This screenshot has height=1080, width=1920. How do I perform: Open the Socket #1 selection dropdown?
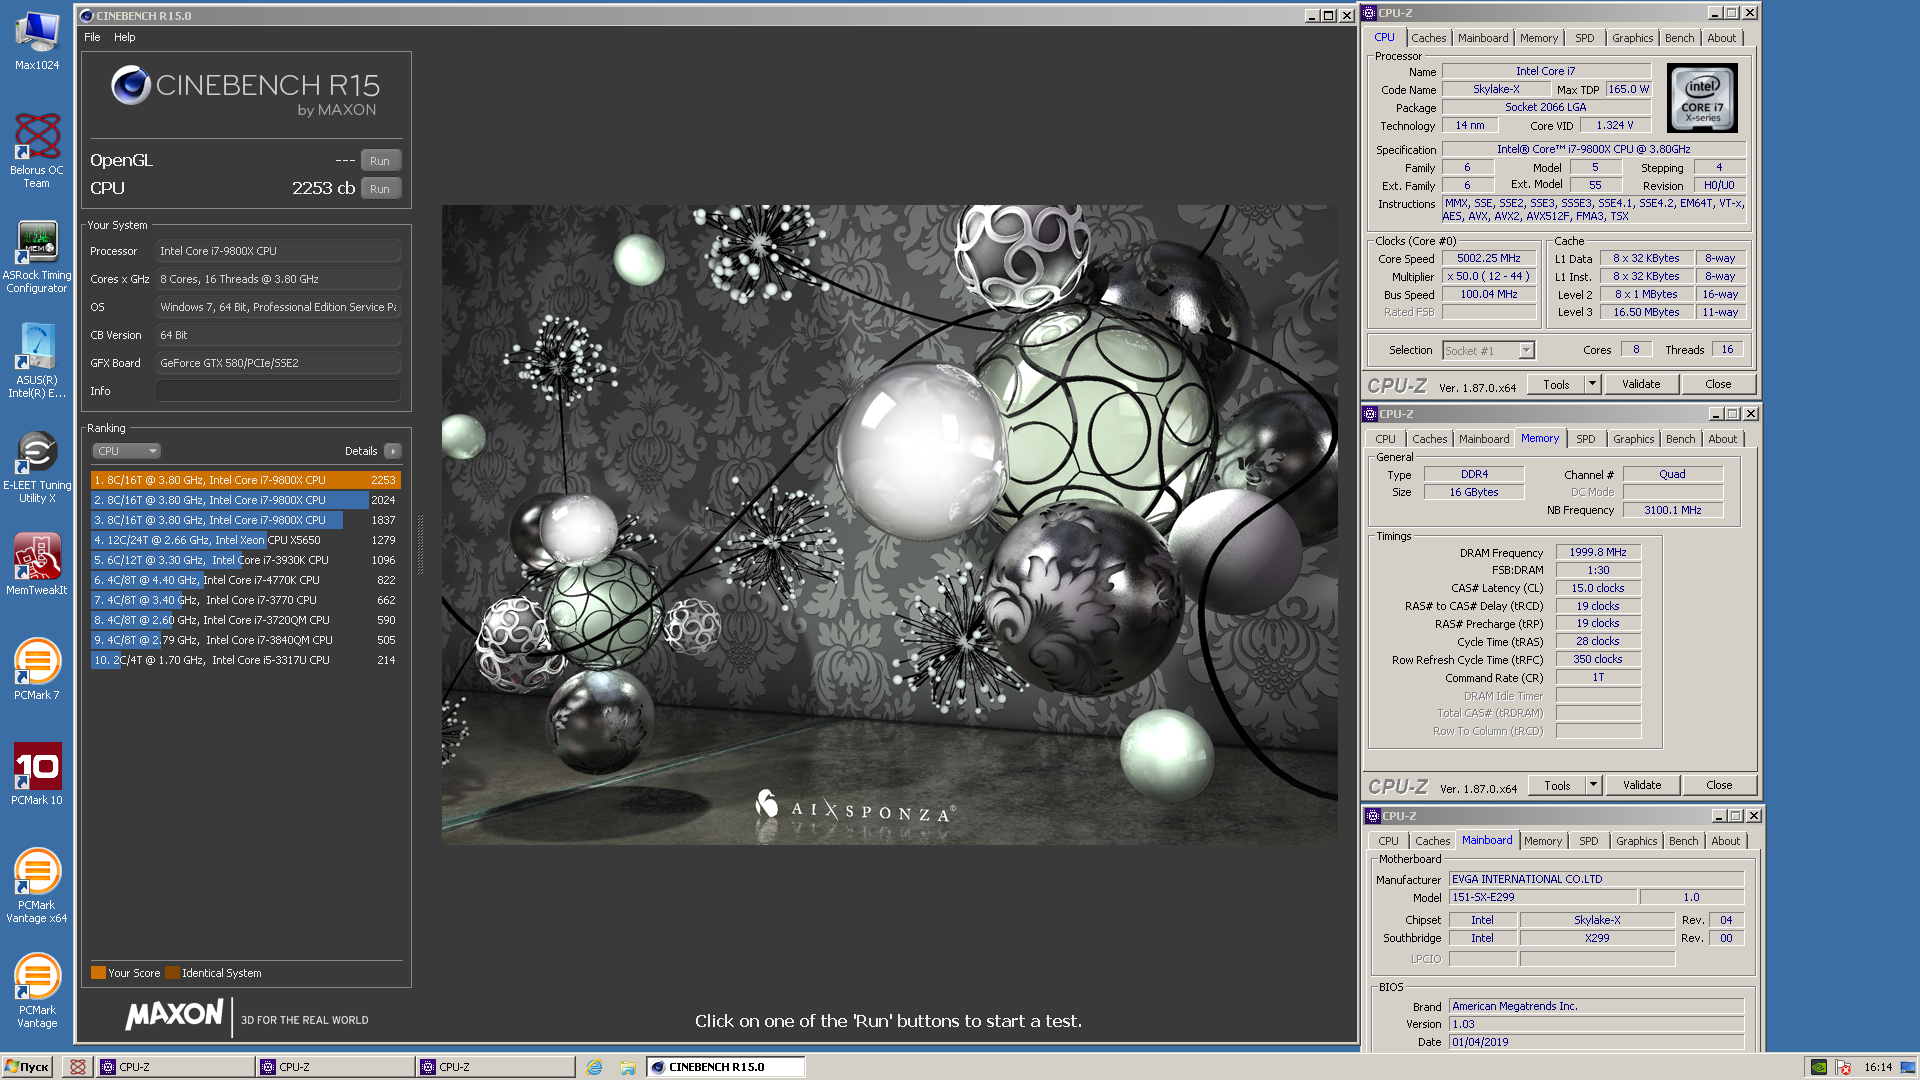coord(1488,351)
